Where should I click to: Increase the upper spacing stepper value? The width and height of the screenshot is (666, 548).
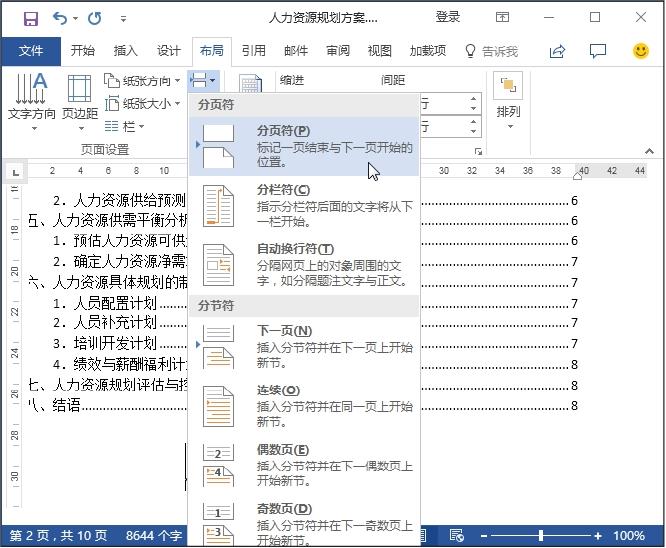point(473,99)
